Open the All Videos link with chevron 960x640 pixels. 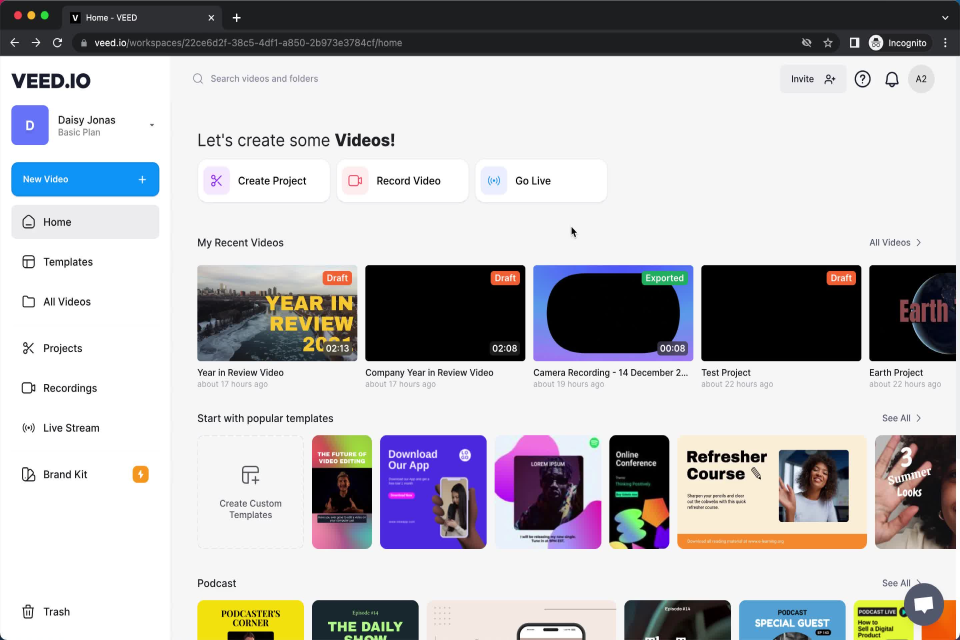(x=895, y=243)
